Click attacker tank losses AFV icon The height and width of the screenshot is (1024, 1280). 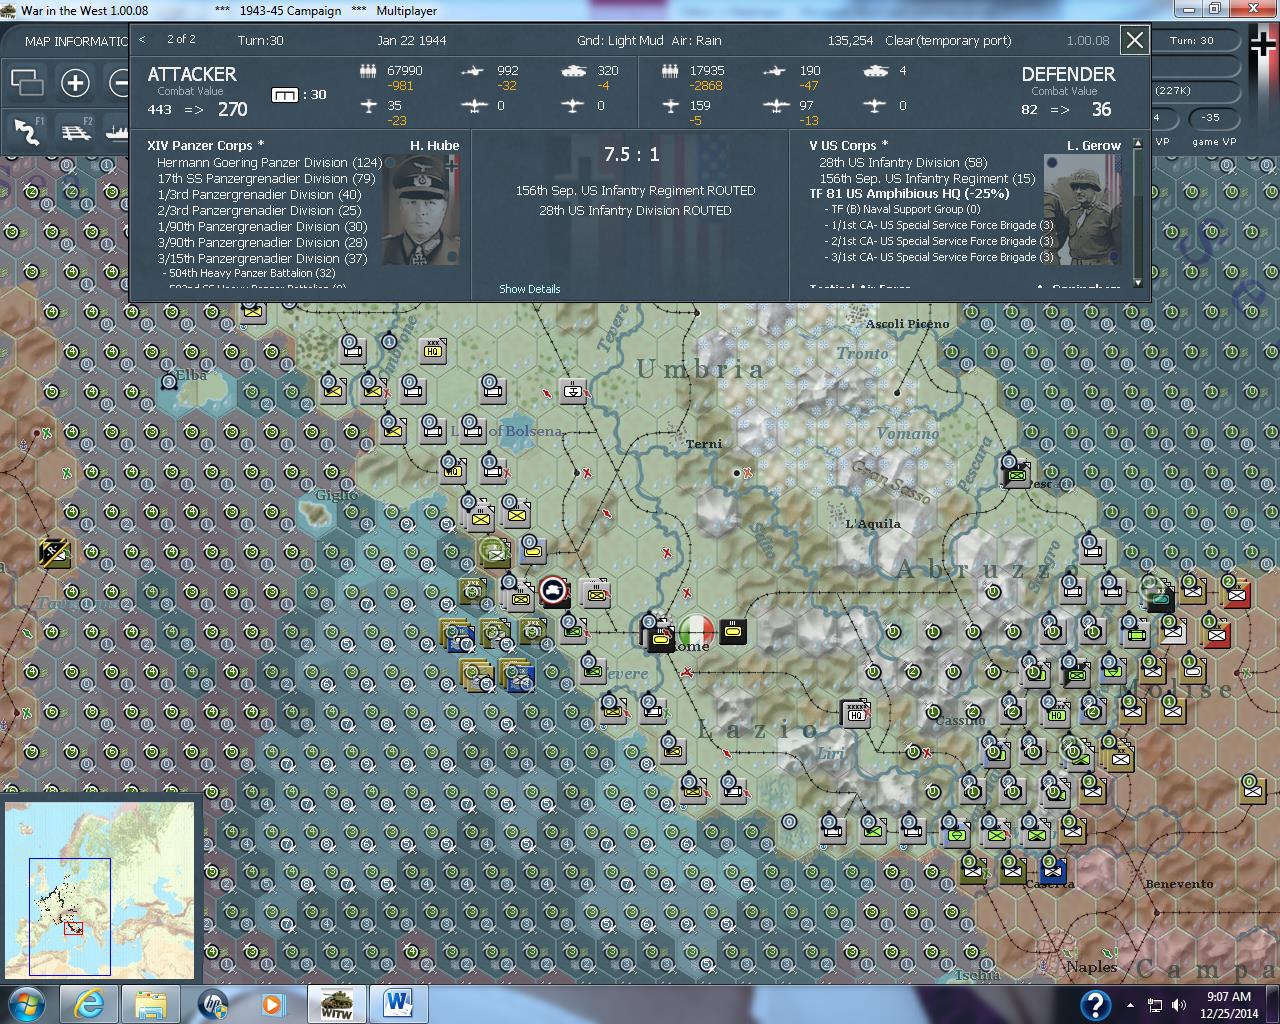tap(574, 71)
